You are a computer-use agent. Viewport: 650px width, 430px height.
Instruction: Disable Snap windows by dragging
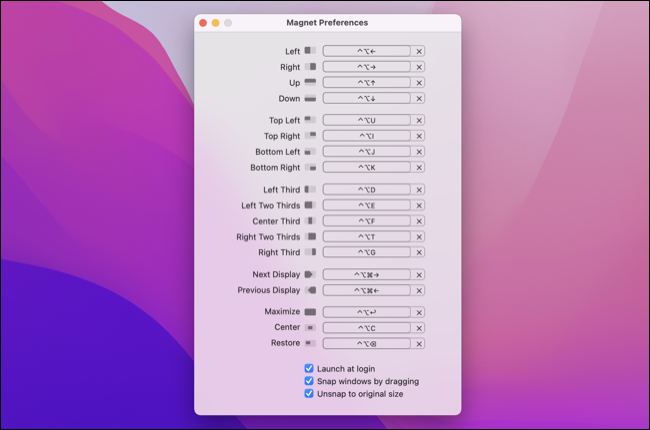tap(309, 381)
